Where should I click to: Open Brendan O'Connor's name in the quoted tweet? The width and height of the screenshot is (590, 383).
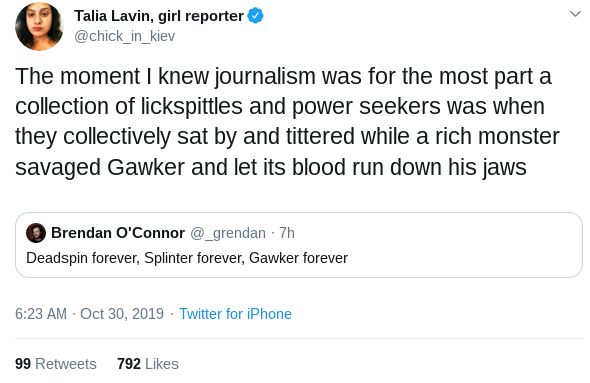(x=118, y=233)
